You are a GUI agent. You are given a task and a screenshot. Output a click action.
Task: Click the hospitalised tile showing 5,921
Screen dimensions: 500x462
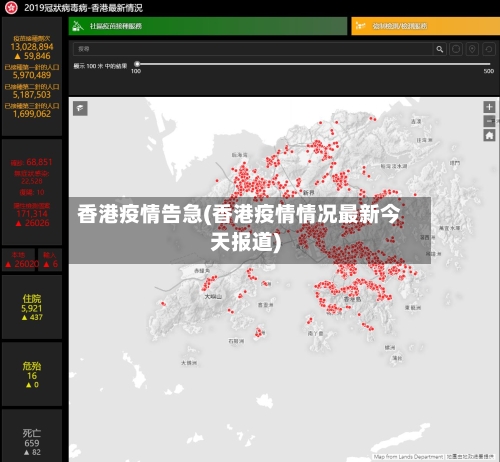coord(32,307)
